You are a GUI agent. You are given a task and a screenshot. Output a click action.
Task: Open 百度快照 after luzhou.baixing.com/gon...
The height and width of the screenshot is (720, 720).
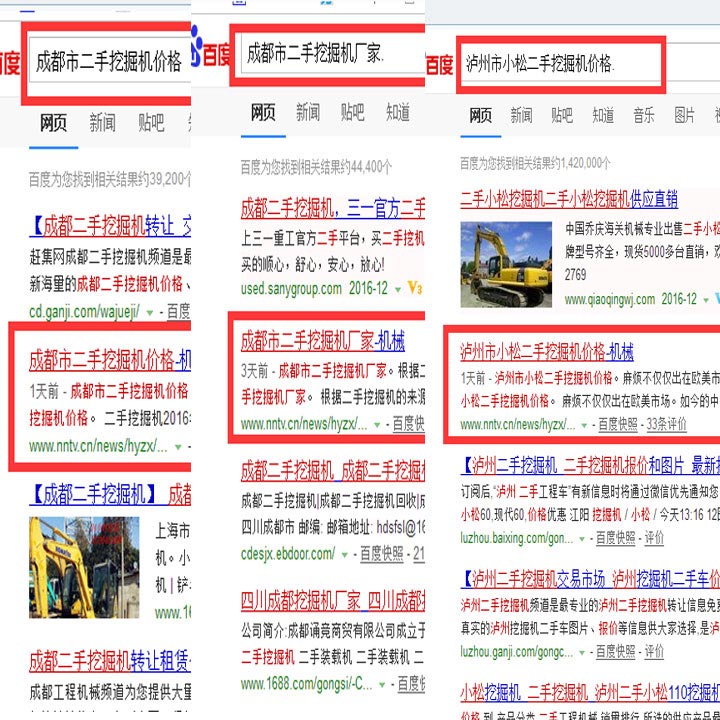[615, 538]
